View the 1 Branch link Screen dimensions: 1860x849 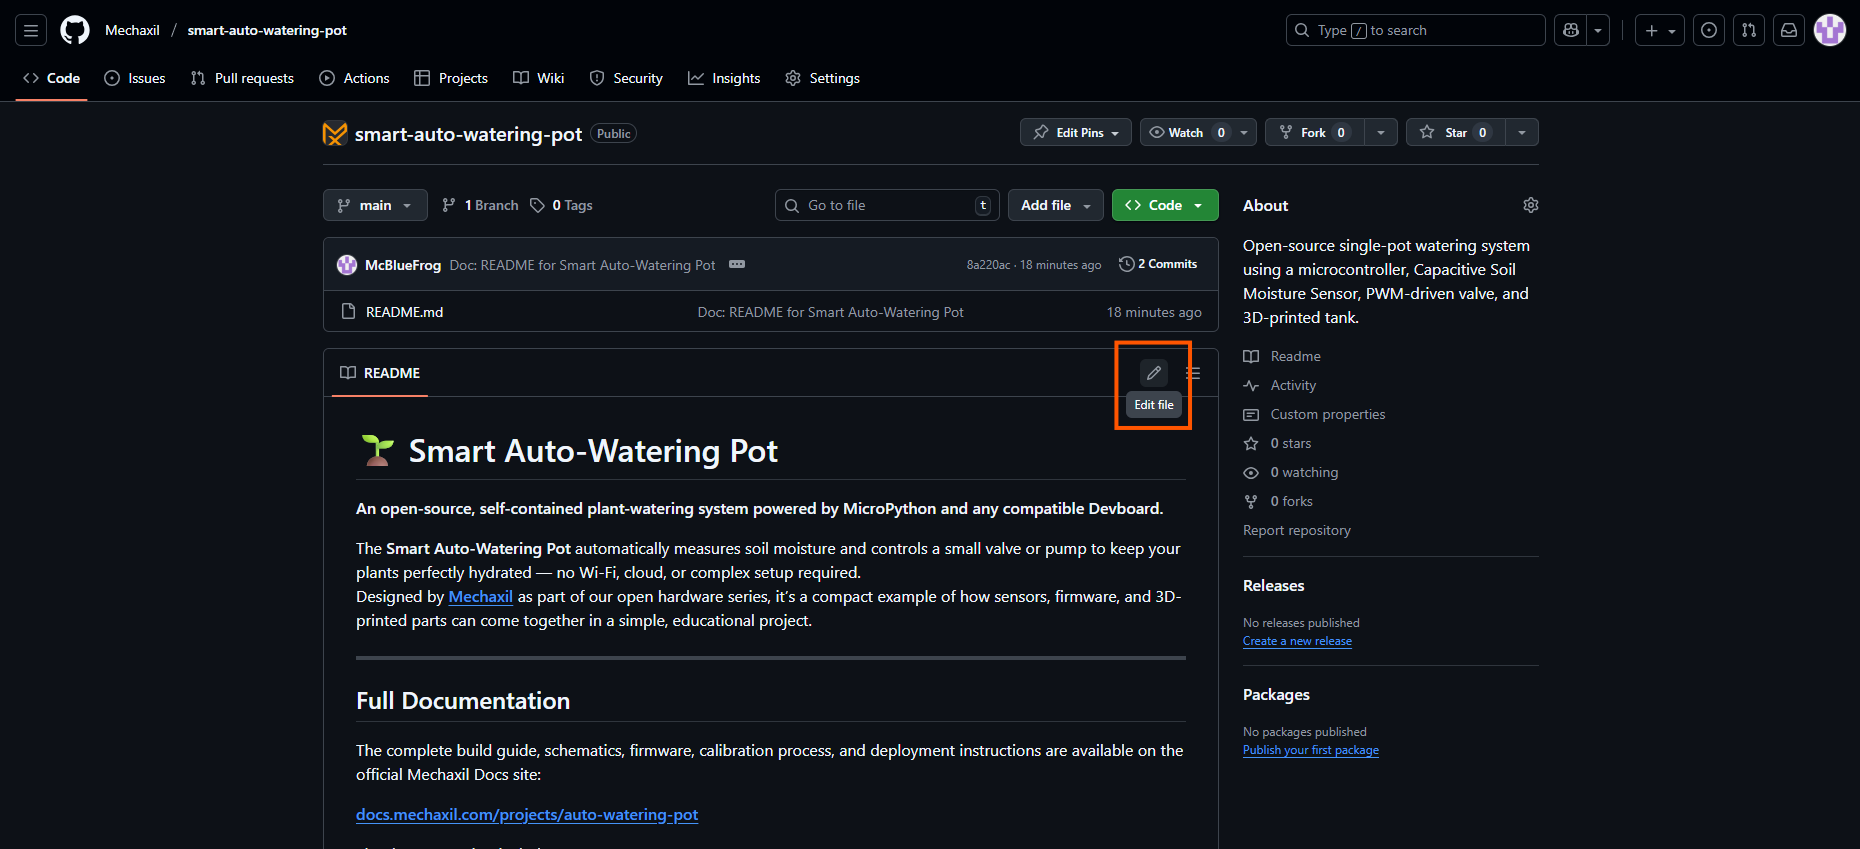point(480,205)
